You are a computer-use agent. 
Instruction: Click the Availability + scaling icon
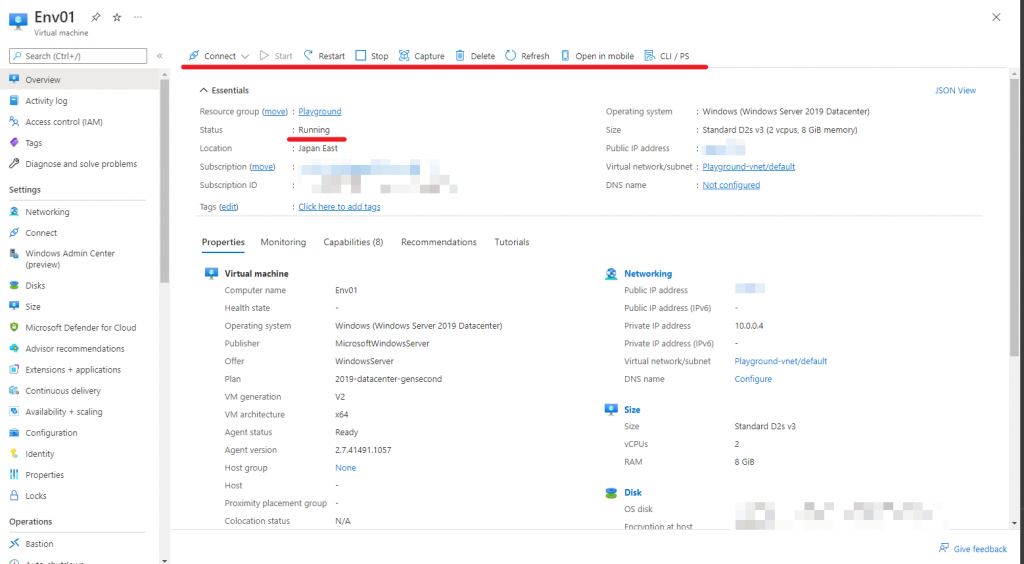click(14, 412)
